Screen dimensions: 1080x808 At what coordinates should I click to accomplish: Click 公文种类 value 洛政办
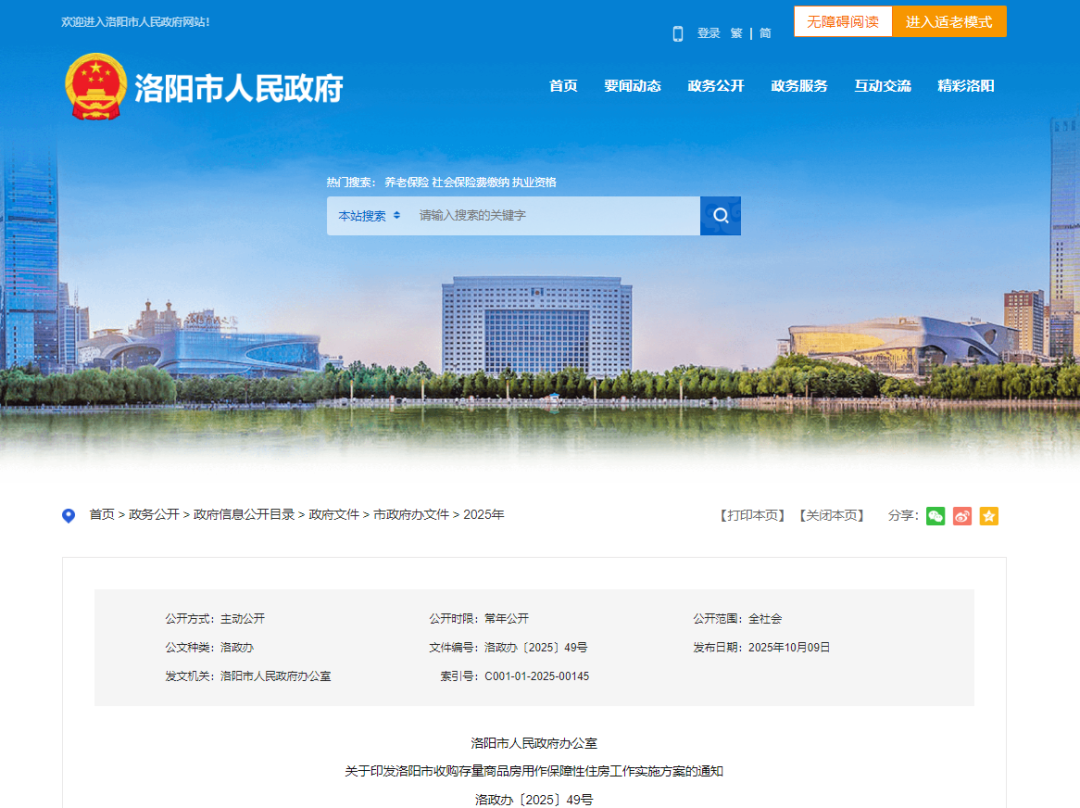click(x=237, y=648)
